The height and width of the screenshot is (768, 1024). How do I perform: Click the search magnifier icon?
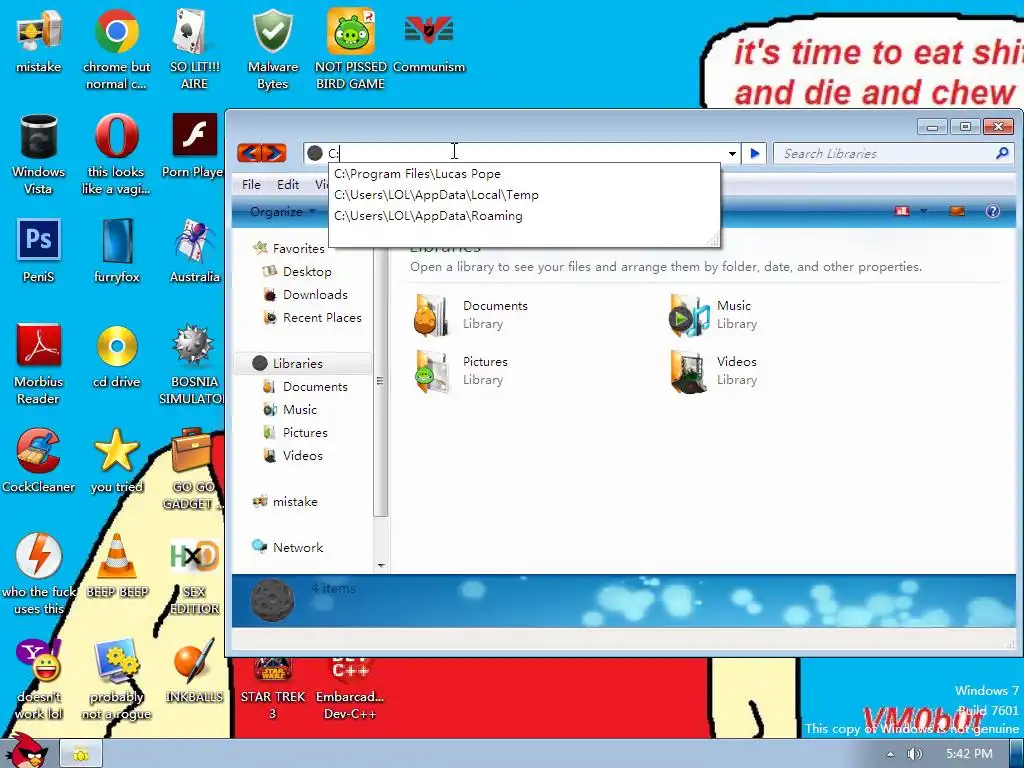[1002, 153]
